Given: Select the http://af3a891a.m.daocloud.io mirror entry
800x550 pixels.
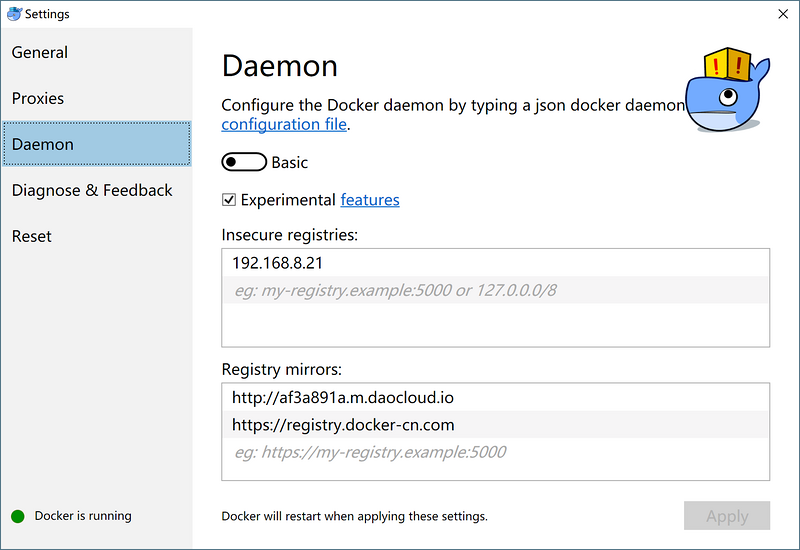Looking at the screenshot, I should coord(495,397).
